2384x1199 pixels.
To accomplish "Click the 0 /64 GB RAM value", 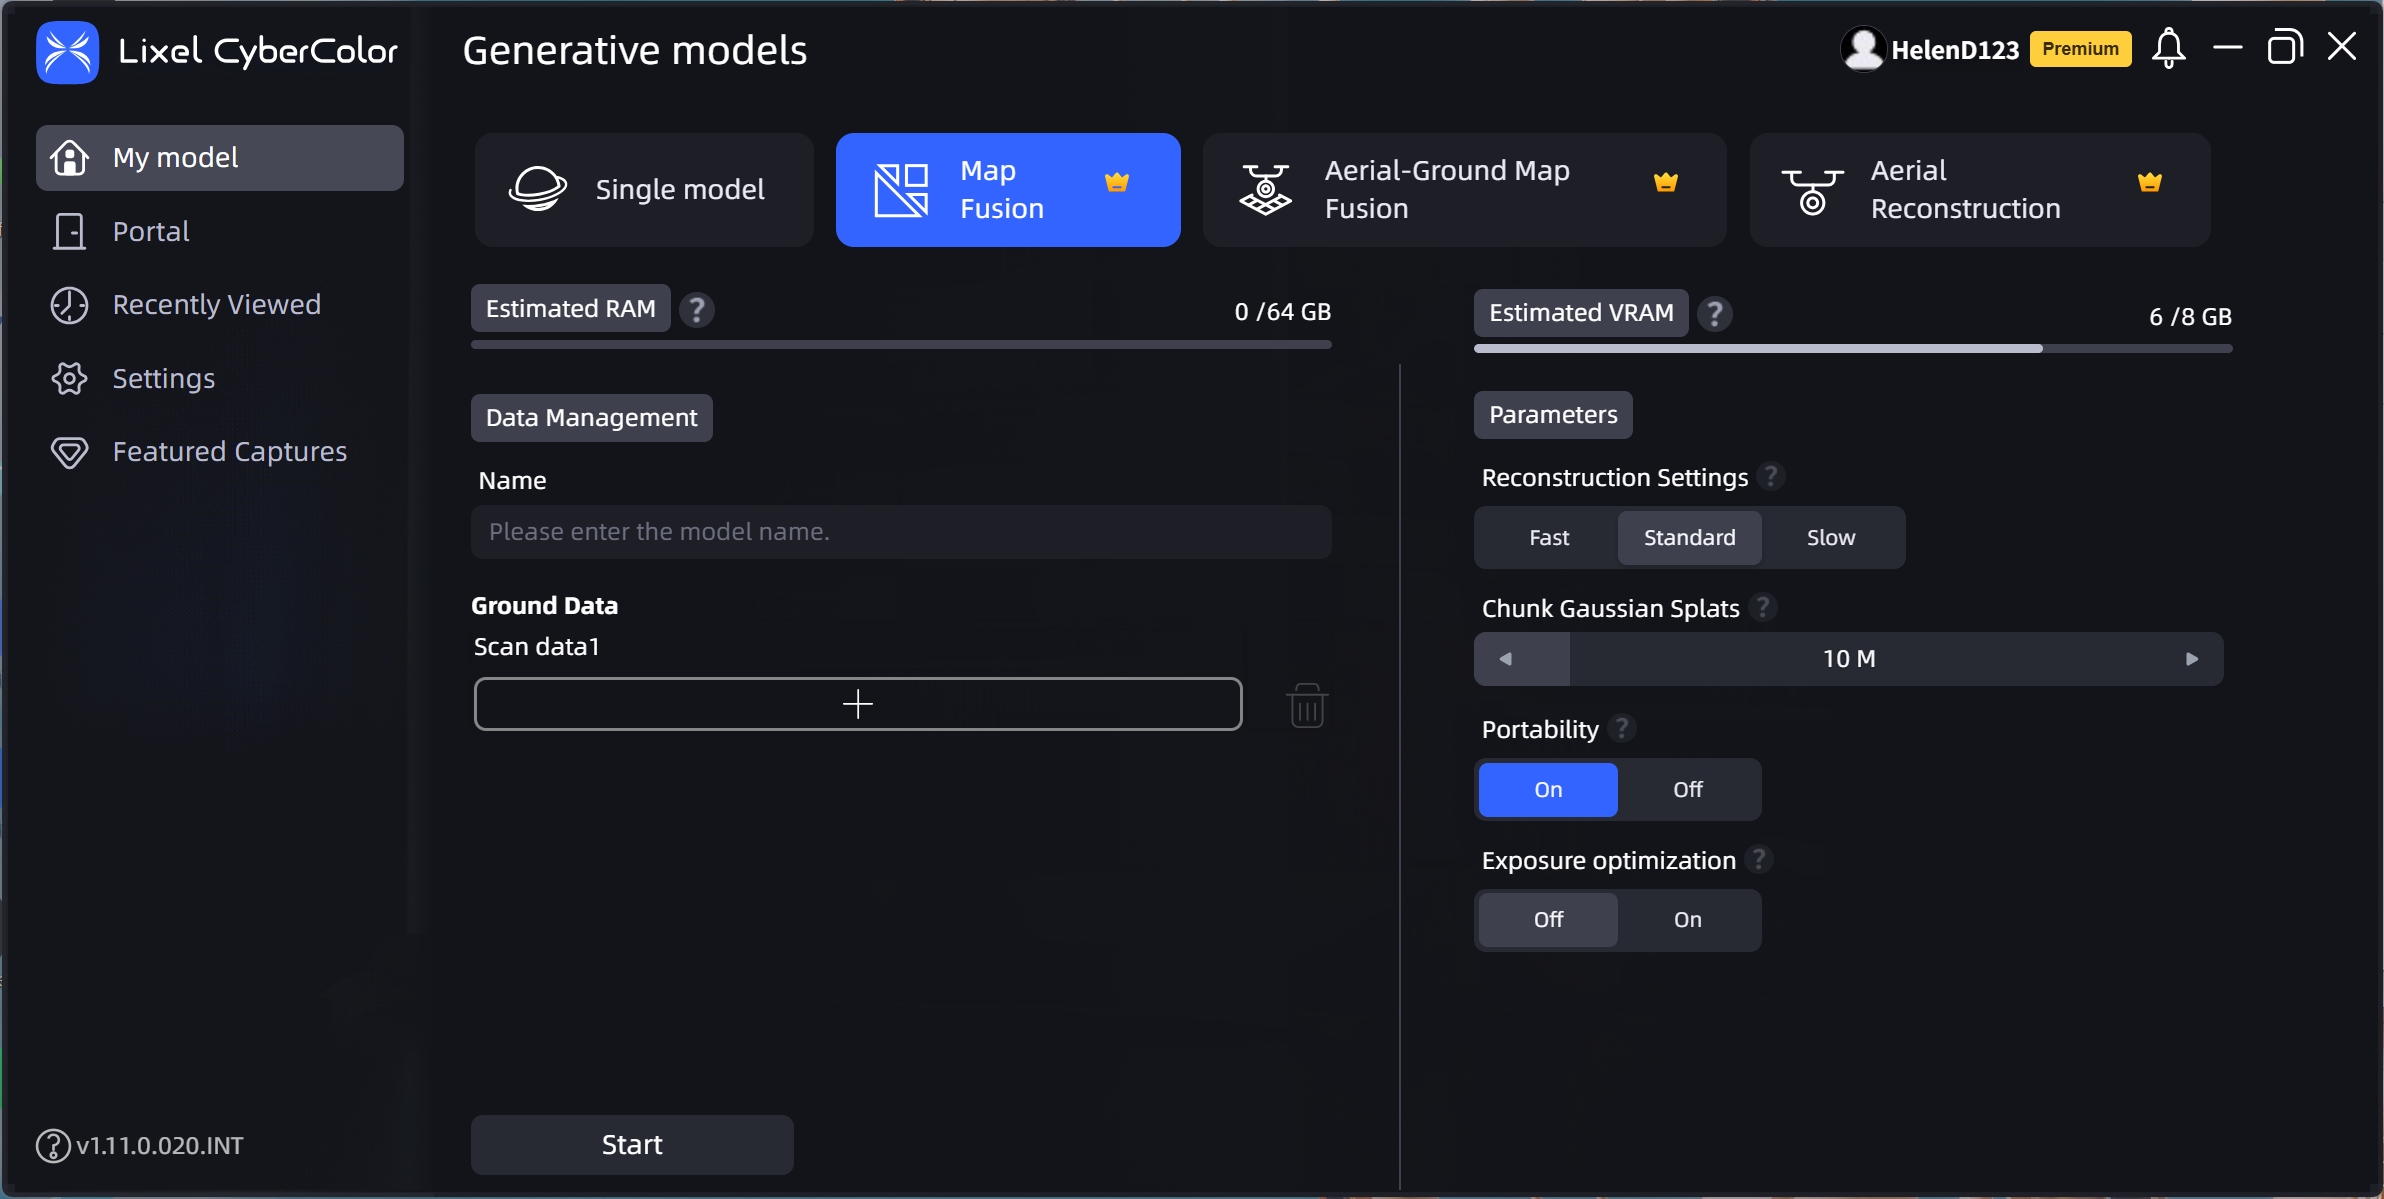I will tap(1283, 312).
